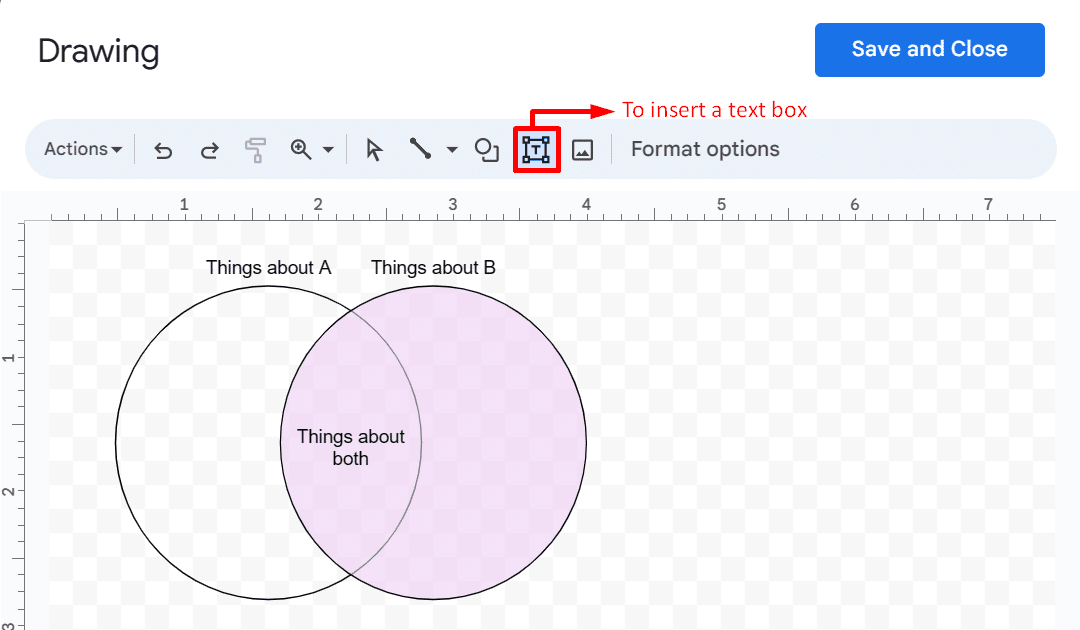Click the Things about B label

[x=433, y=267]
